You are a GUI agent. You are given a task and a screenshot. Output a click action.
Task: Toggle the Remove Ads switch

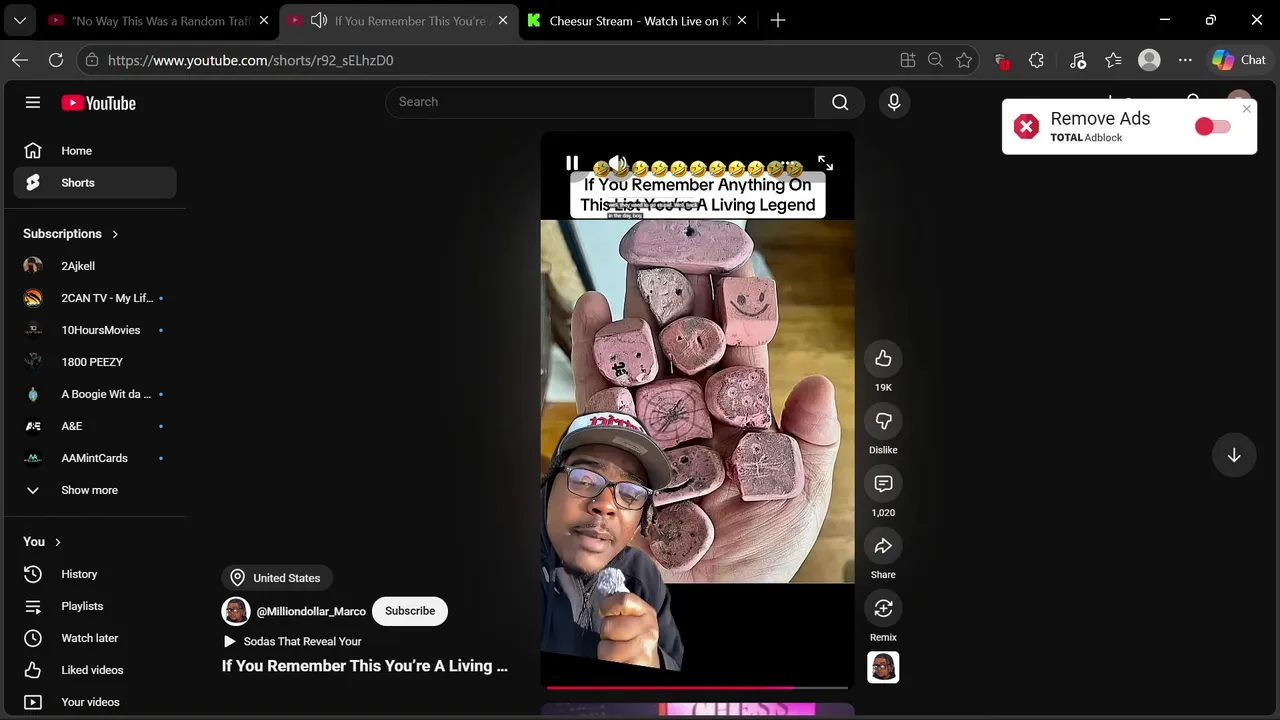1212,127
